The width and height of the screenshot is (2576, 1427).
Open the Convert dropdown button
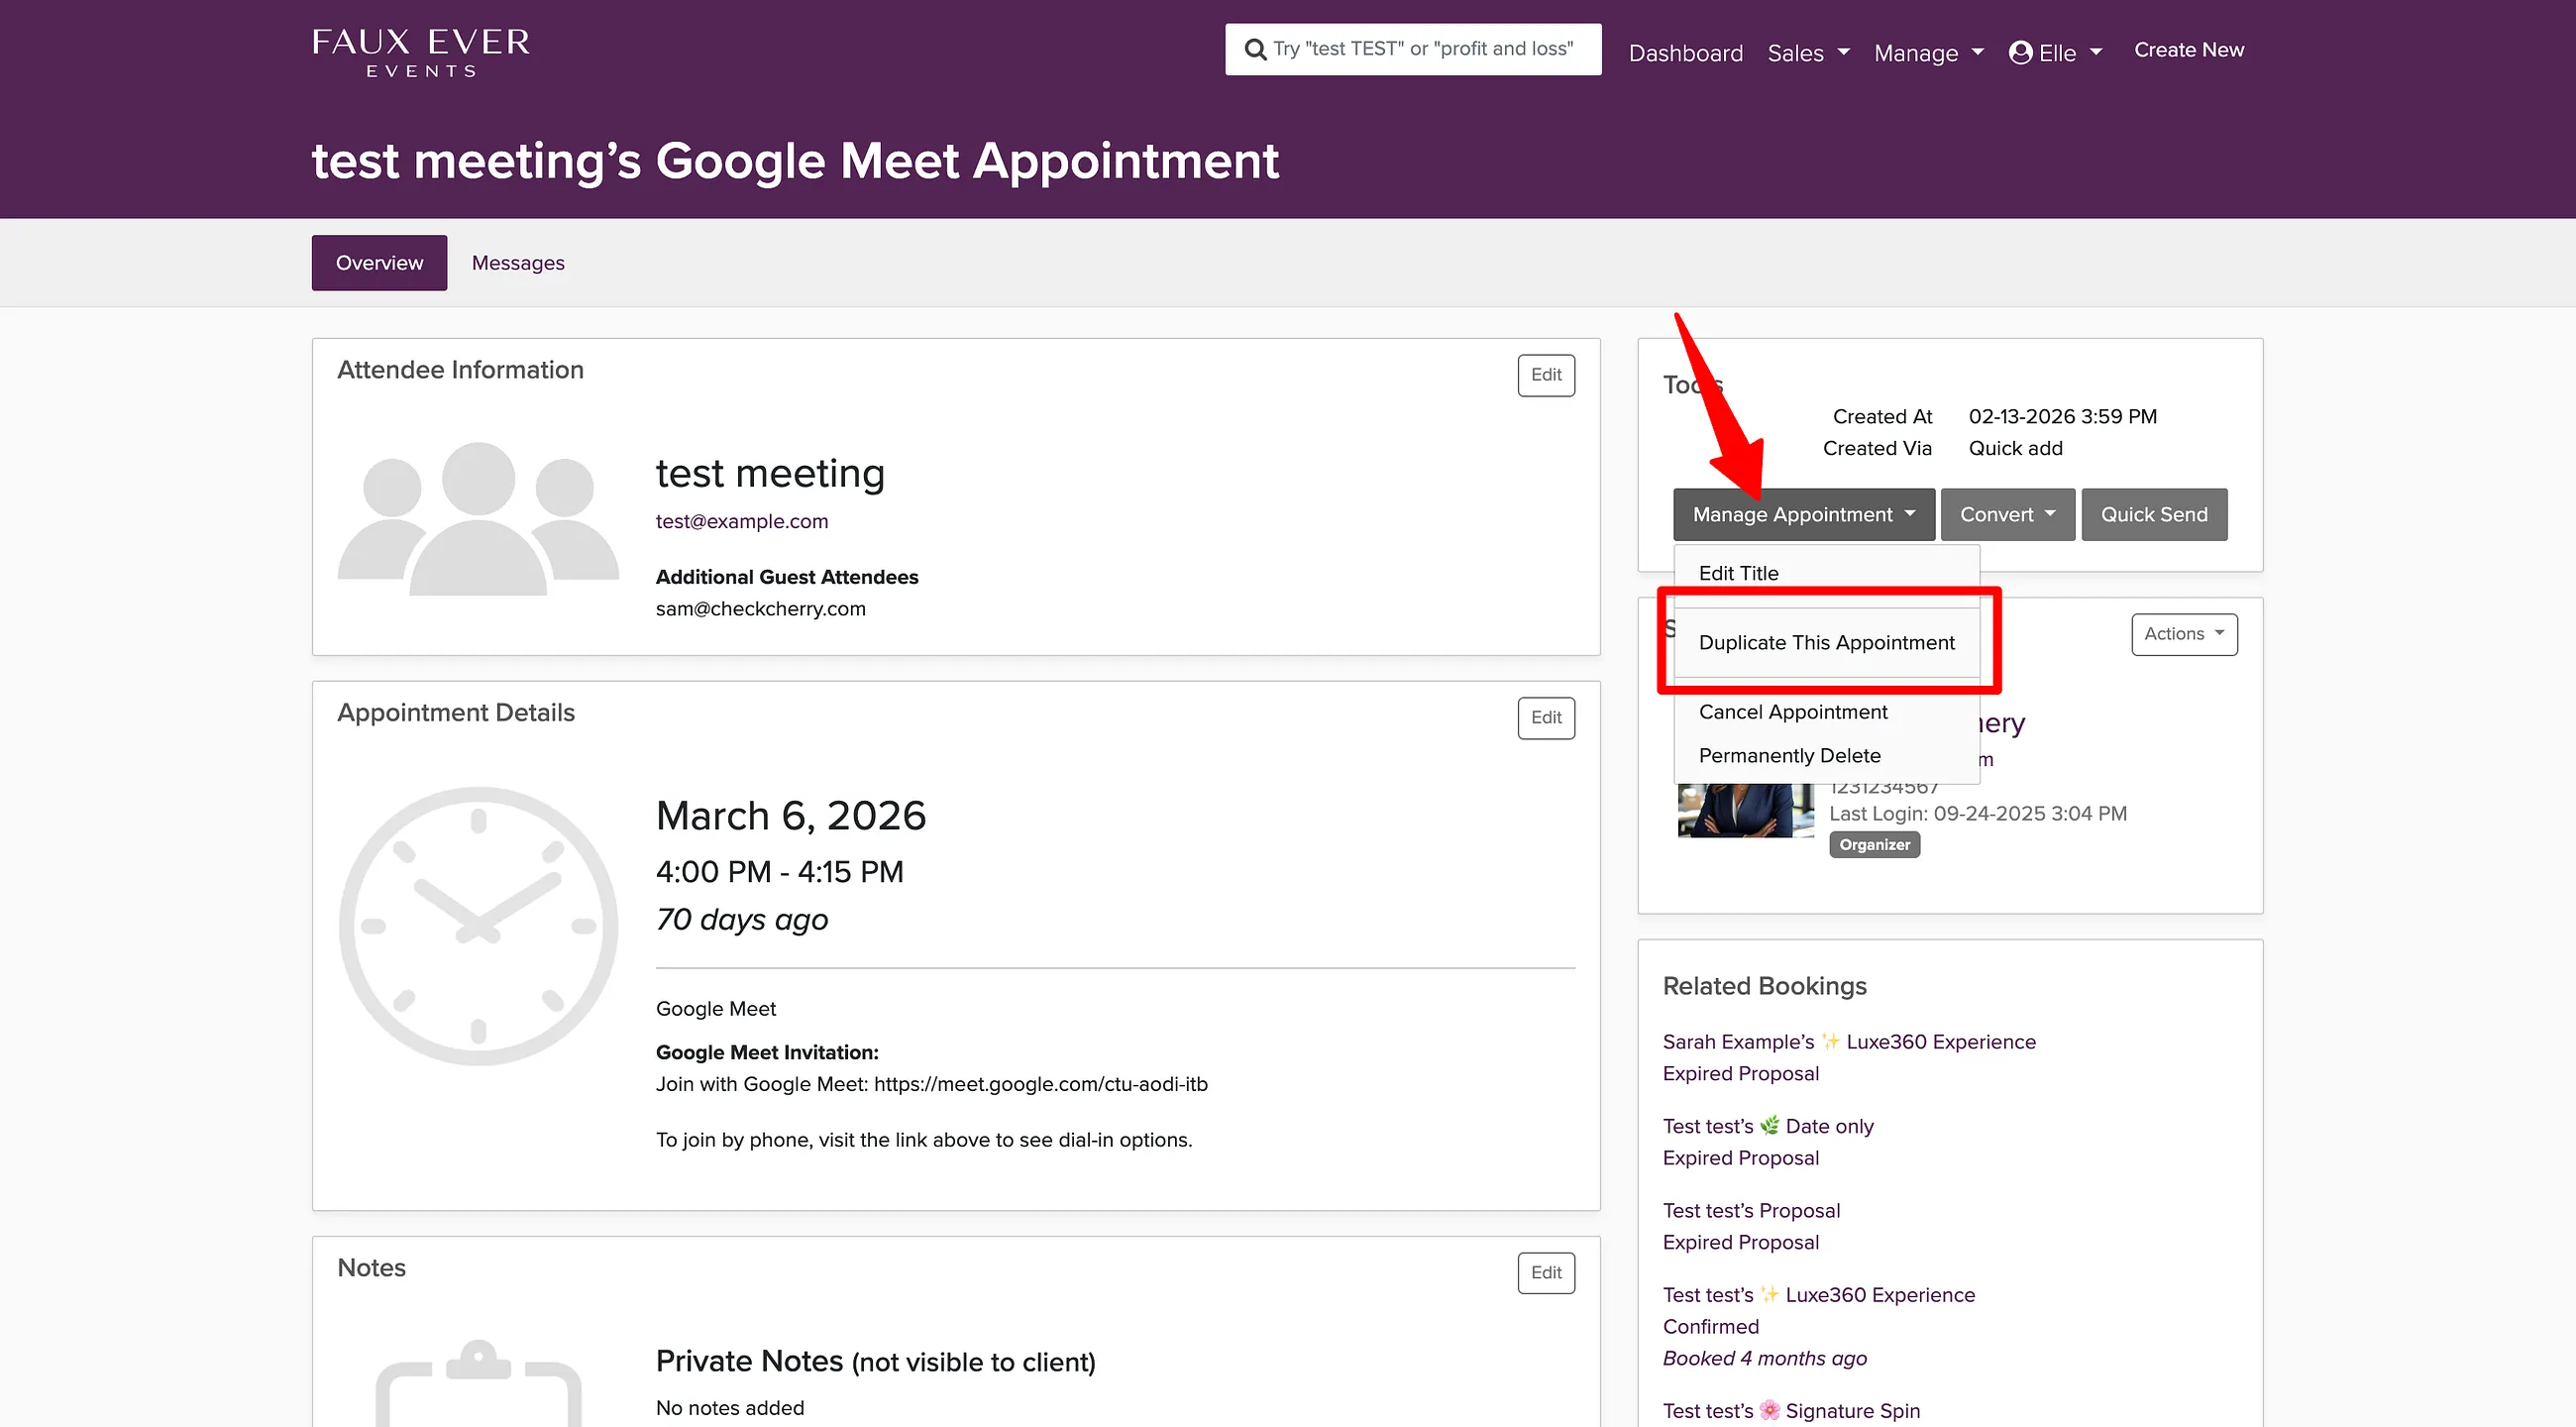click(x=2007, y=514)
